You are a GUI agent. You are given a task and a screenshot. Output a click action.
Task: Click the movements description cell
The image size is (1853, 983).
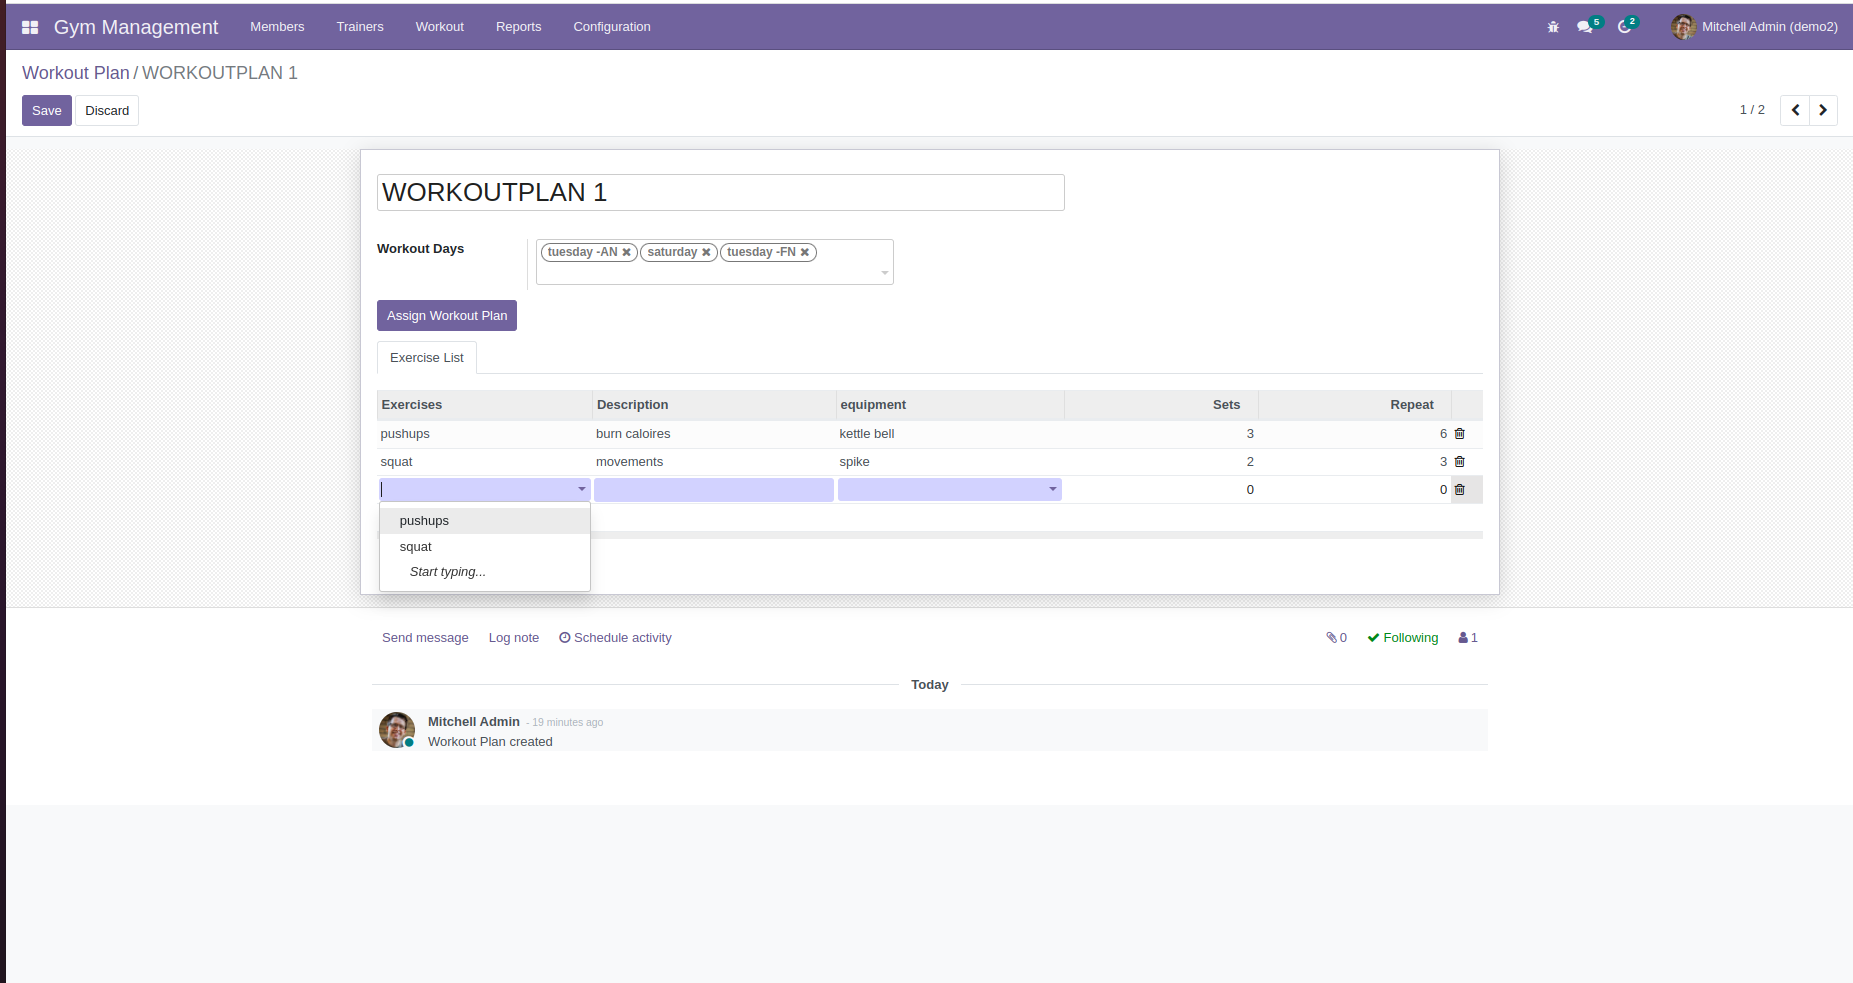coord(714,462)
